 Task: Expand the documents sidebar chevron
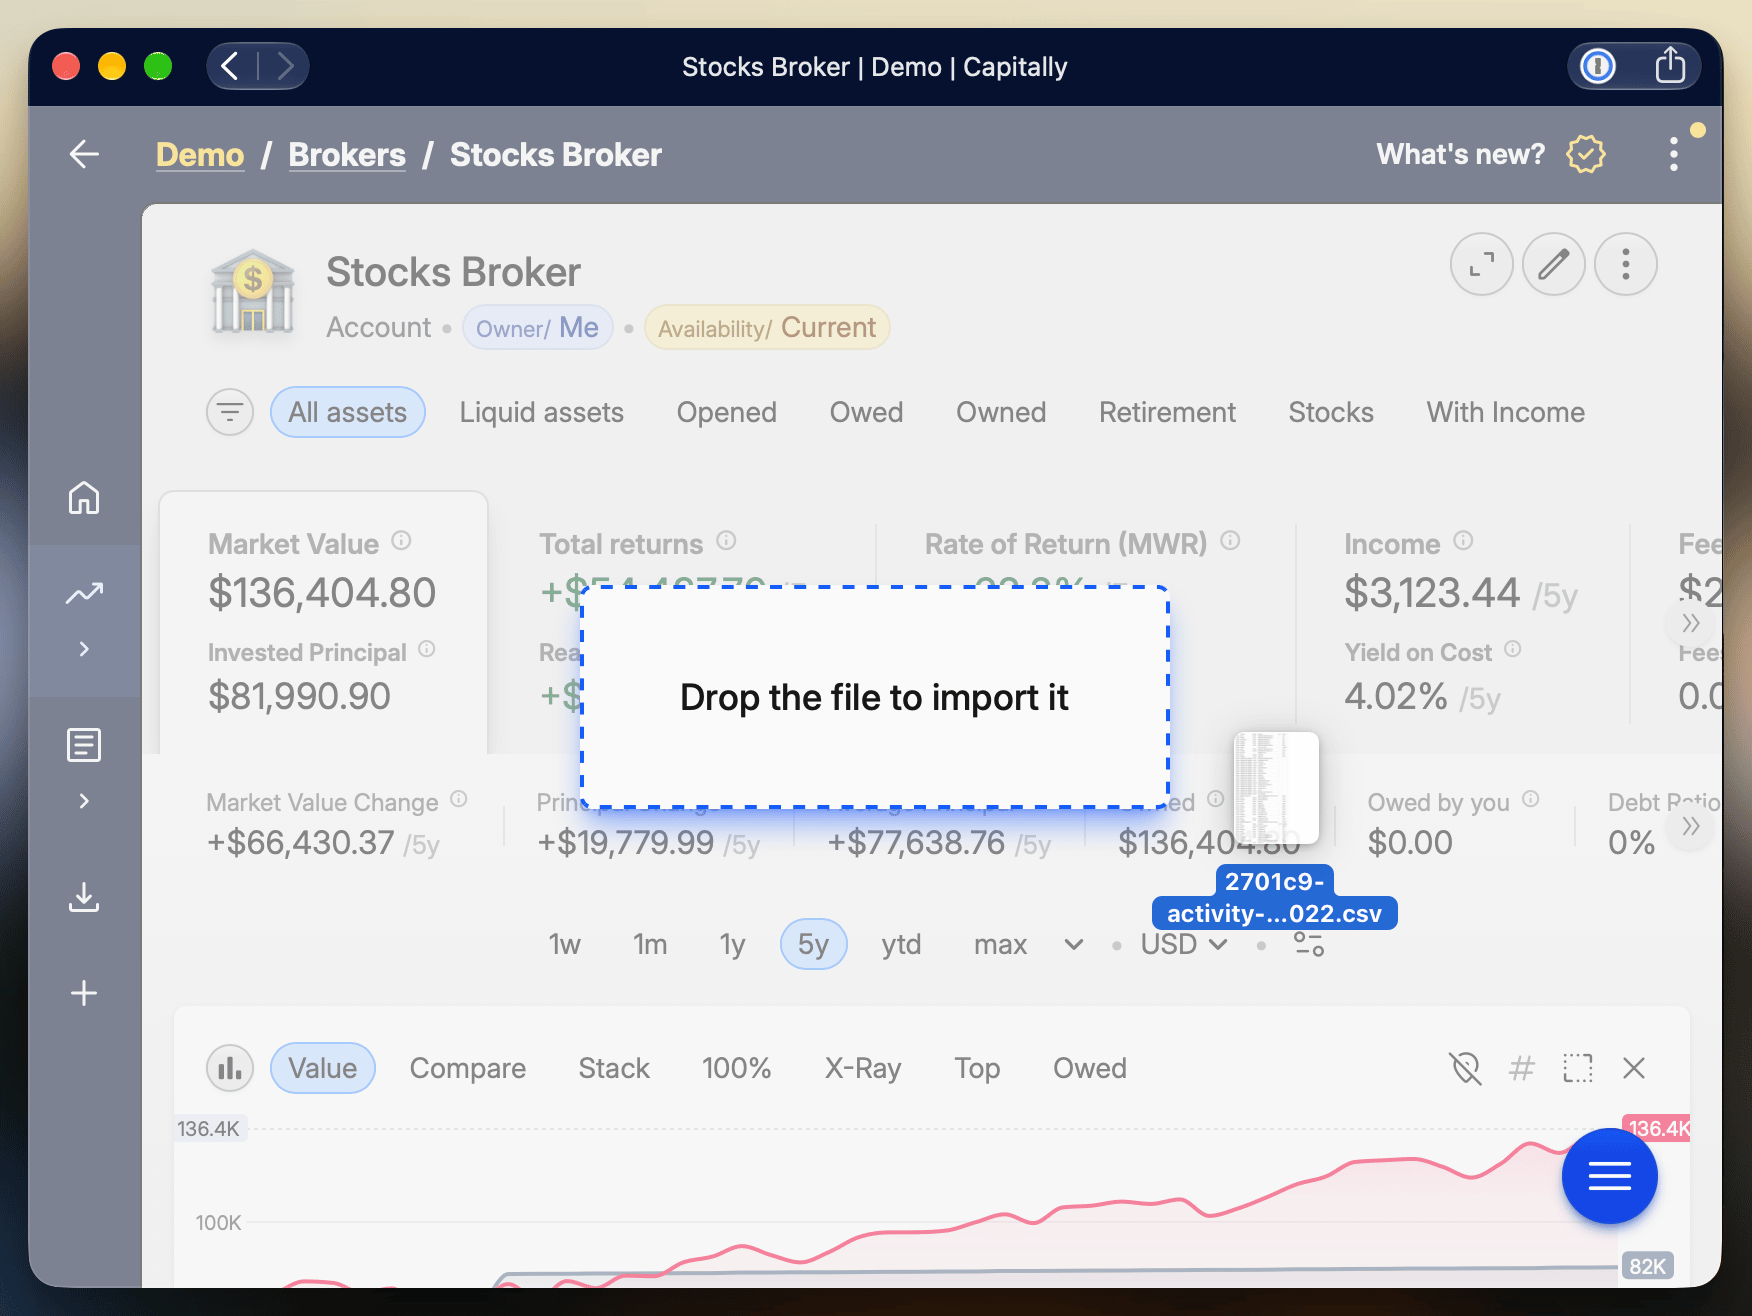[x=84, y=801]
